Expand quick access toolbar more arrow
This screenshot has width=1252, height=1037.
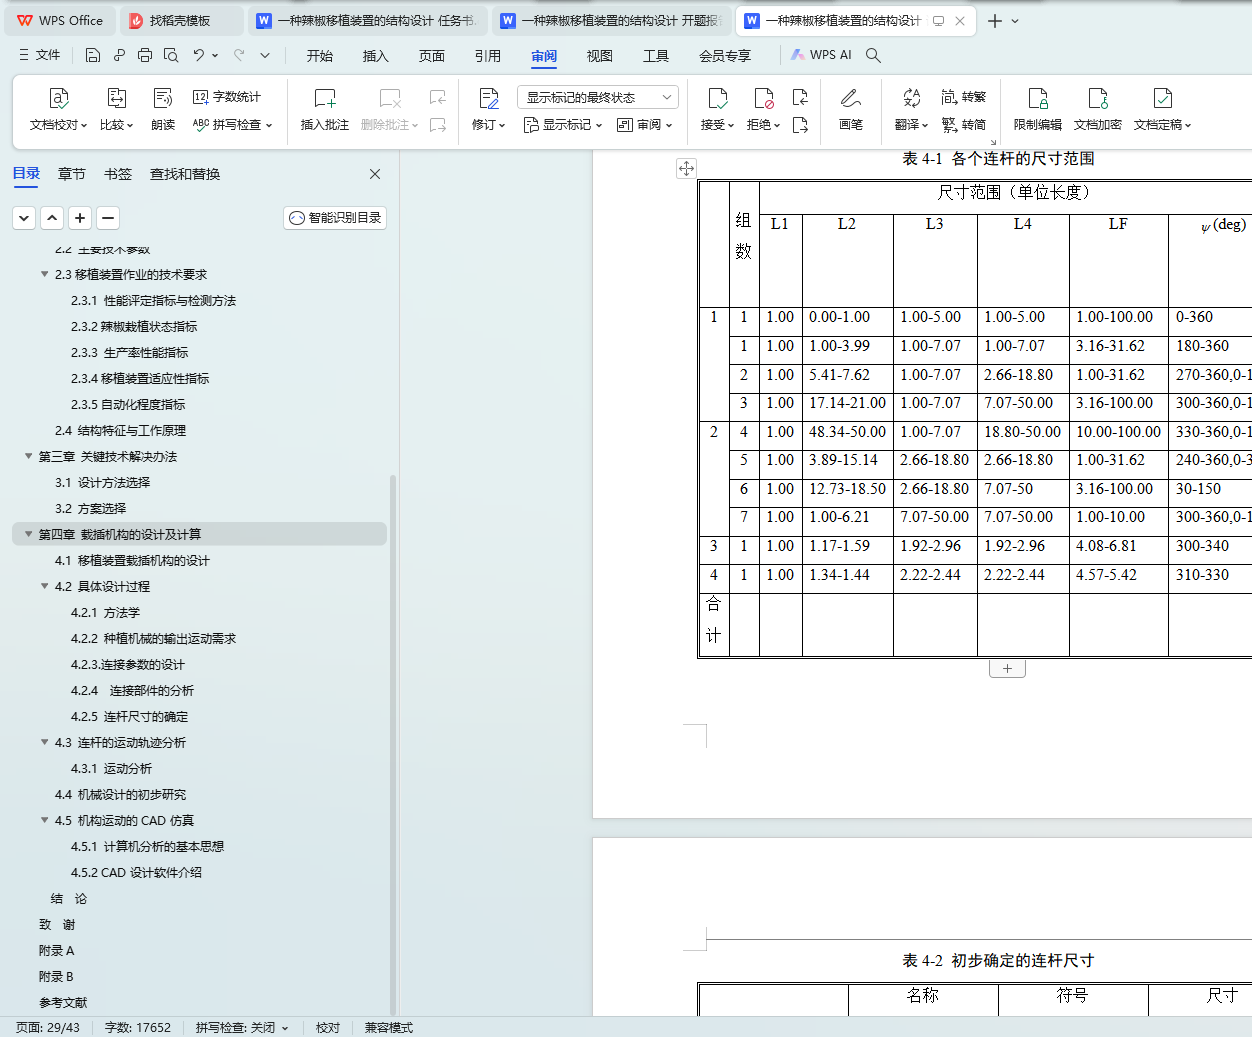tap(265, 55)
